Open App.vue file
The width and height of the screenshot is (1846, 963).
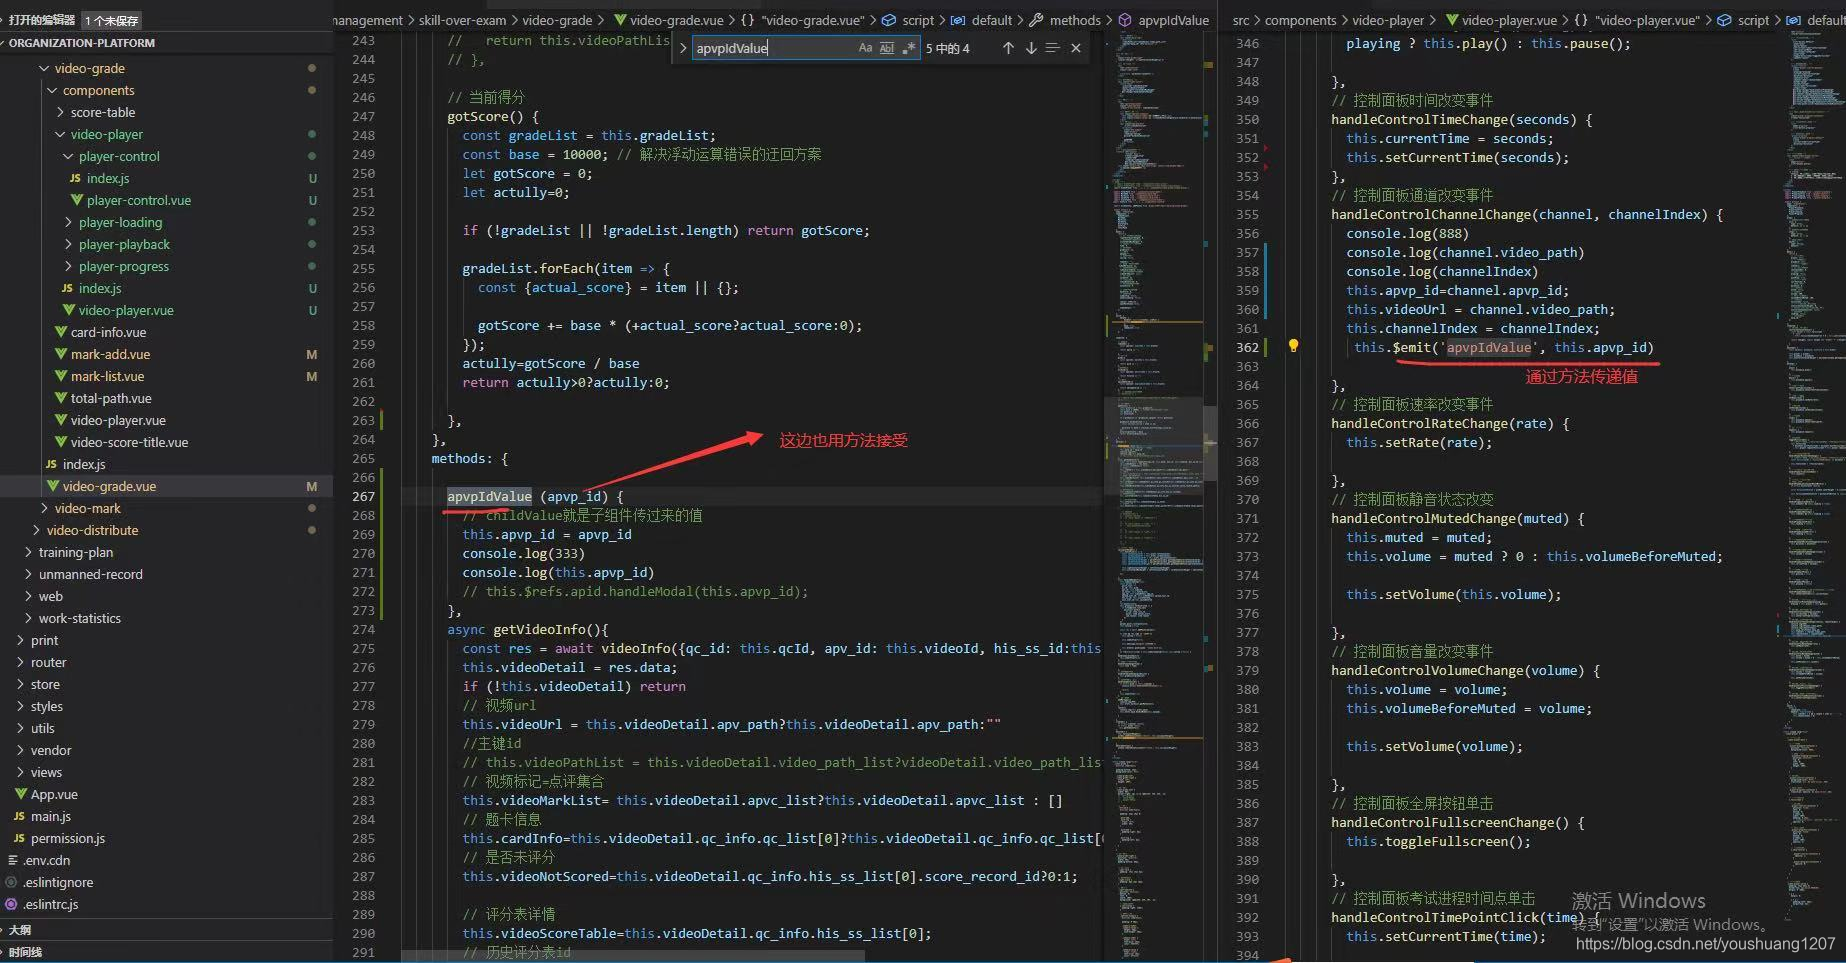point(54,794)
